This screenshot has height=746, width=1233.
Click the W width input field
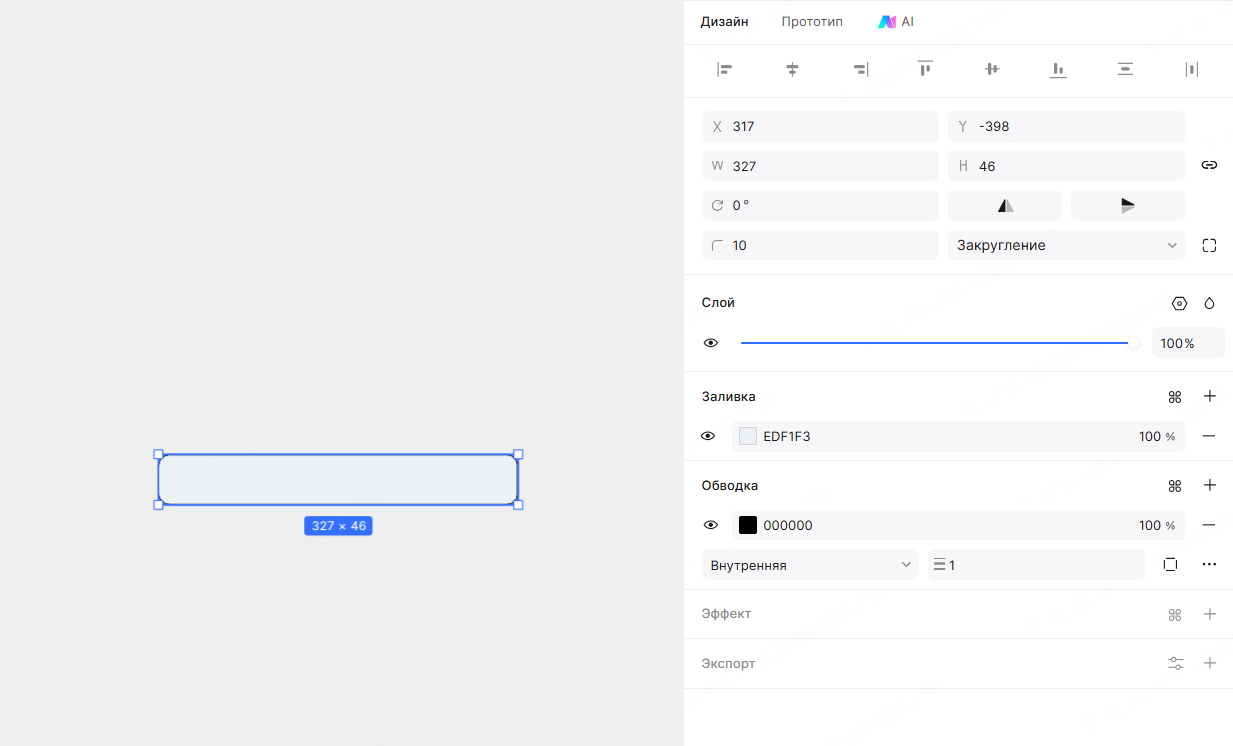[830, 166]
